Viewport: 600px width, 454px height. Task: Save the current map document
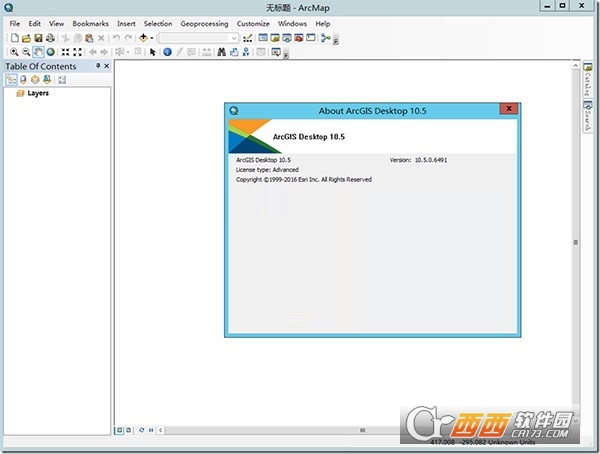tap(38, 38)
